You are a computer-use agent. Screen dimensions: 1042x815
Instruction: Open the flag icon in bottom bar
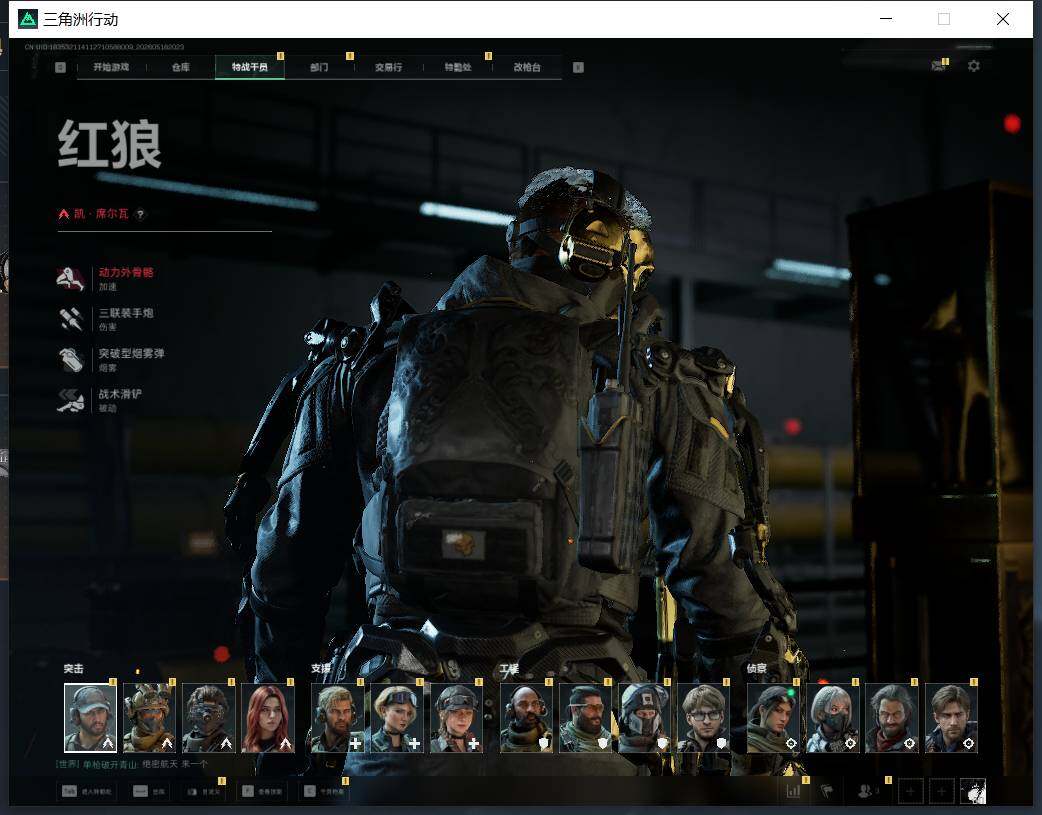pos(827,791)
